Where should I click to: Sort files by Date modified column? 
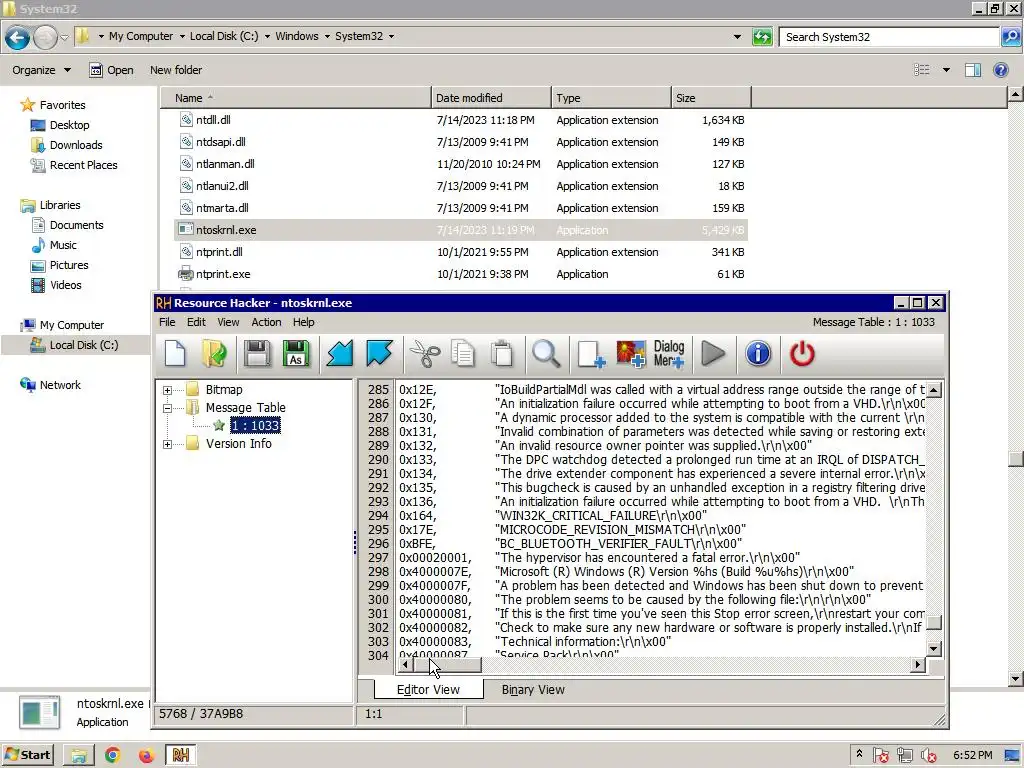[491, 98]
